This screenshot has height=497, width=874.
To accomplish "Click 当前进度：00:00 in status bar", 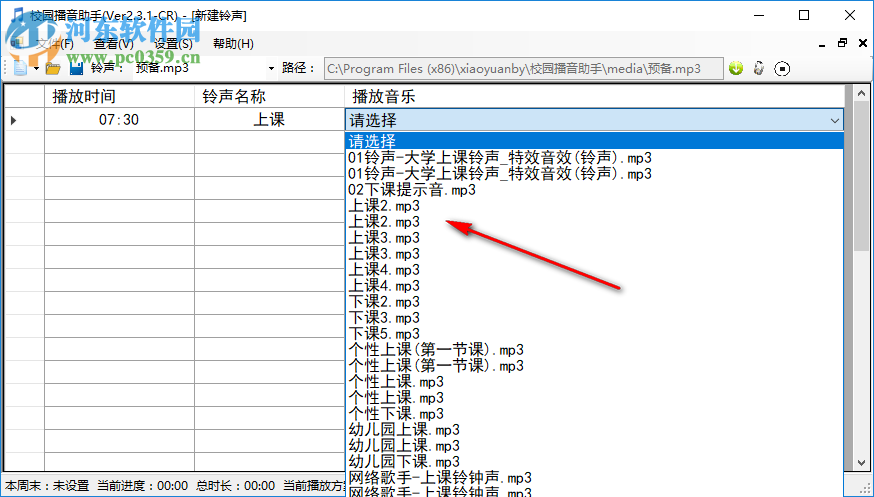I will [143, 486].
